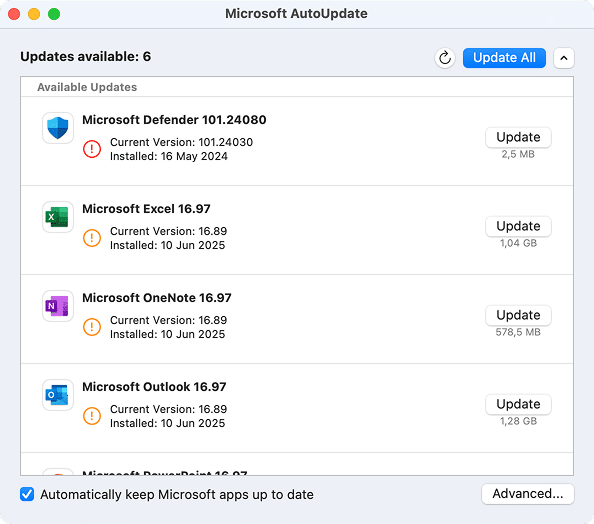Click the orange warning icon for OneNote
594x524 pixels.
pyautogui.click(x=92, y=327)
